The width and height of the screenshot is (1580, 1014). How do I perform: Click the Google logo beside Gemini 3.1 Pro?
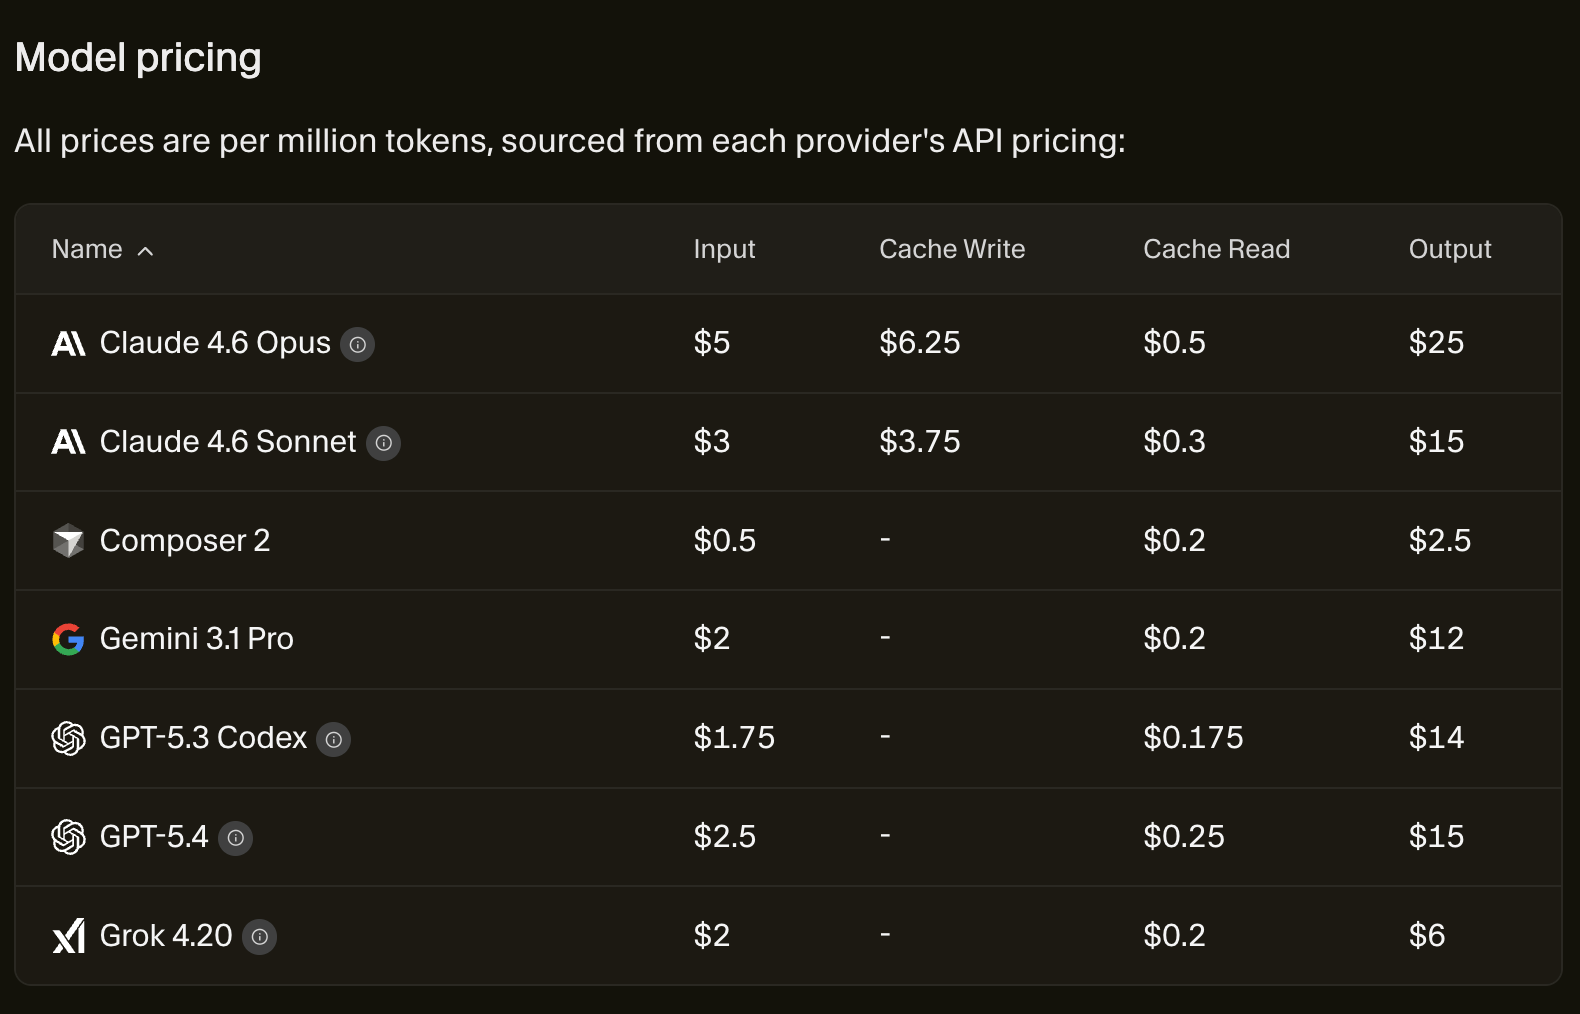pos(68,640)
